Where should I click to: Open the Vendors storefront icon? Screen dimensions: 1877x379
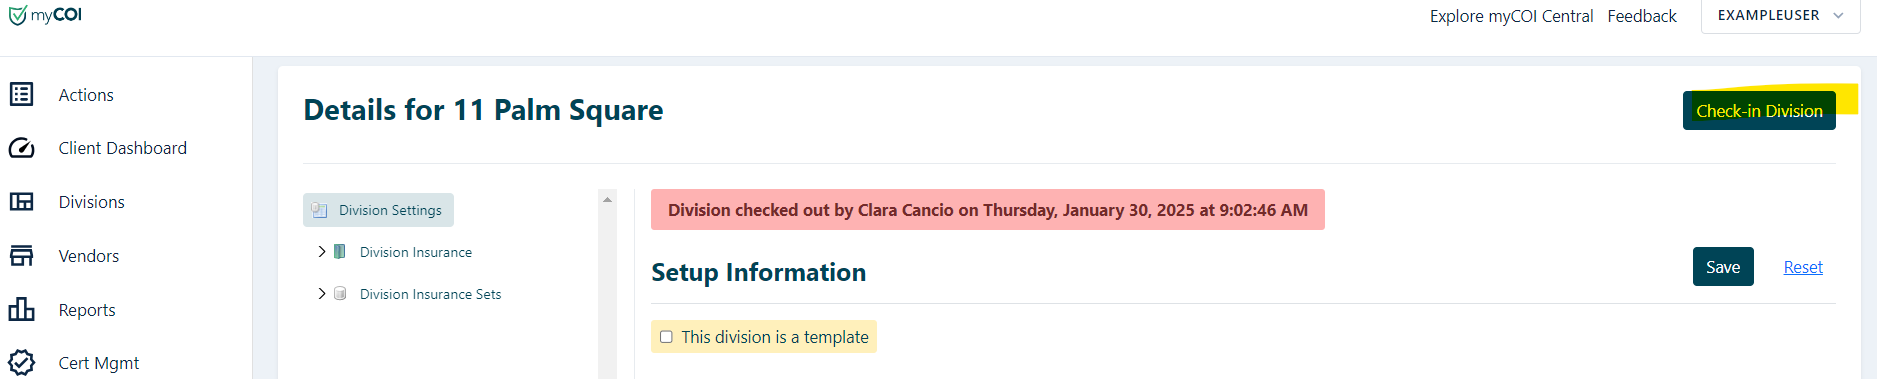coord(21,256)
